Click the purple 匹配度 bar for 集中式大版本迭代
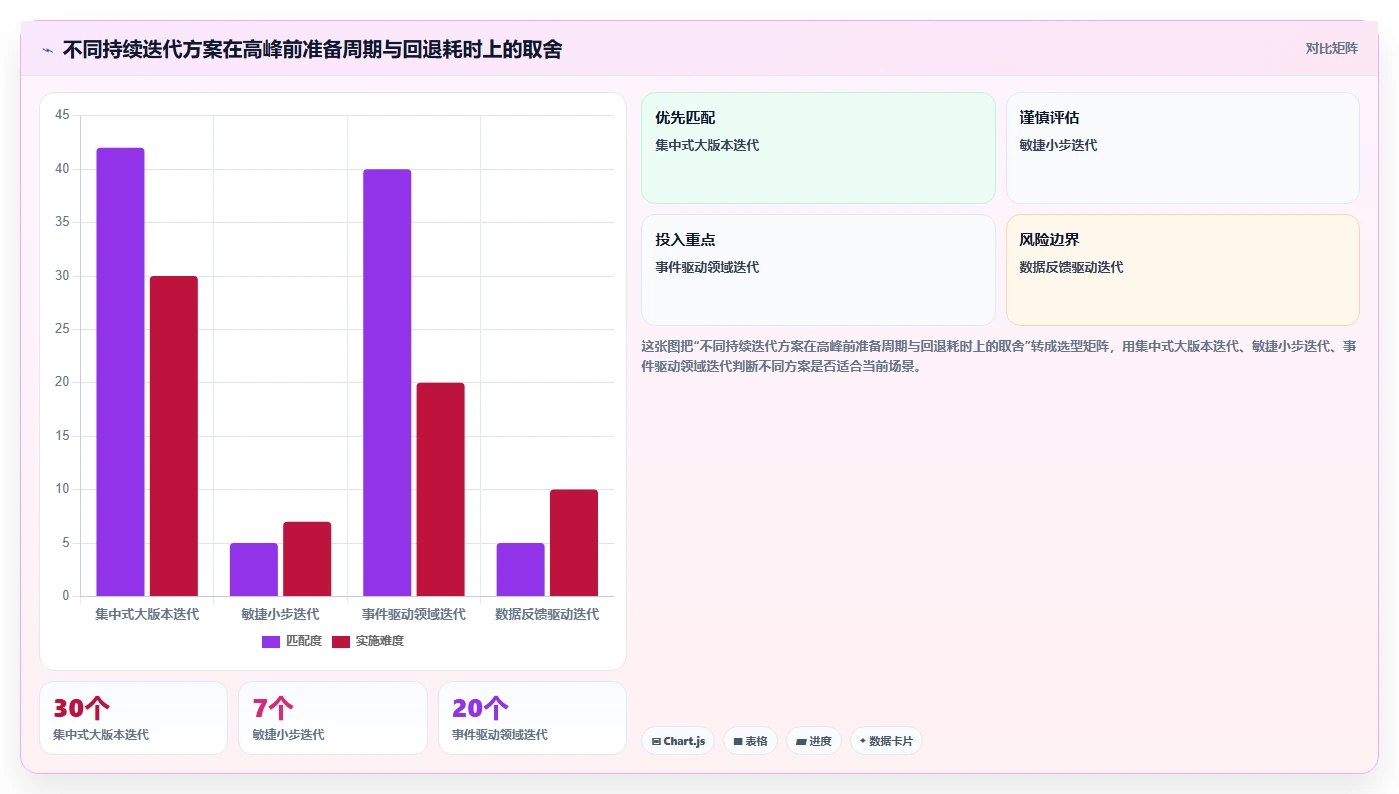Image resolution: width=1399 pixels, height=794 pixels. click(120, 372)
